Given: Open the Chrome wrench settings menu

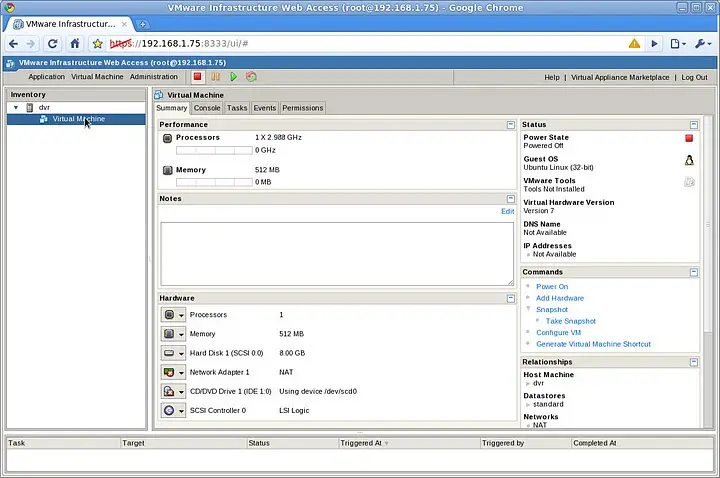Looking at the screenshot, I should pos(703,44).
